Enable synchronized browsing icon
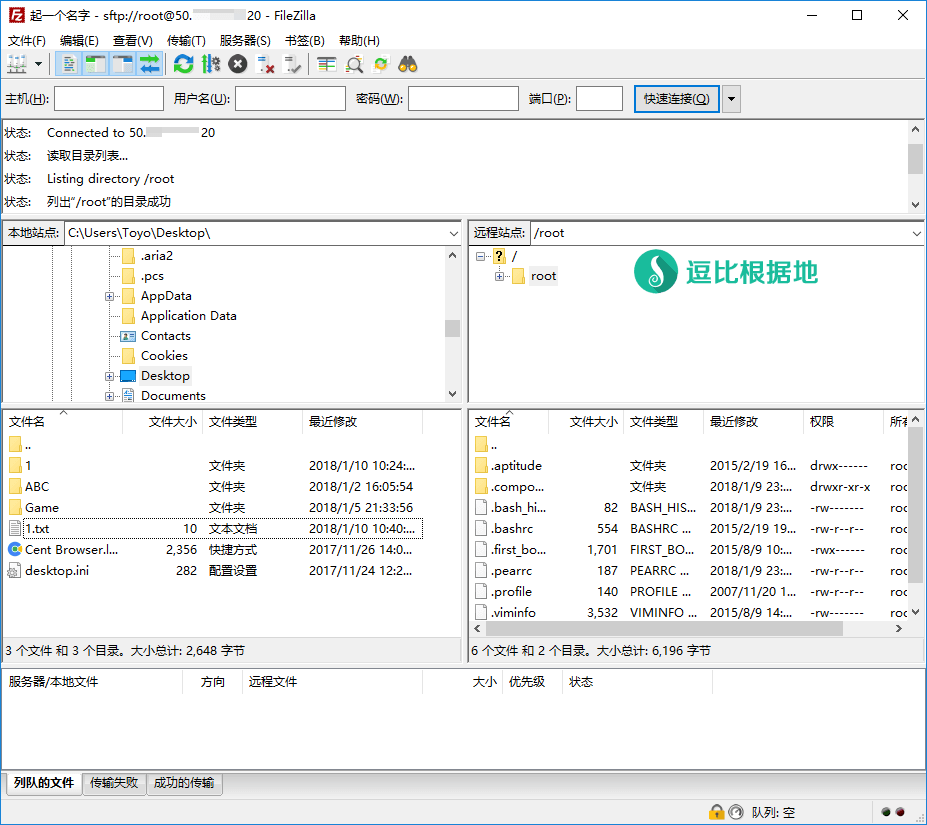The height and width of the screenshot is (825, 927). click(x=381, y=64)
